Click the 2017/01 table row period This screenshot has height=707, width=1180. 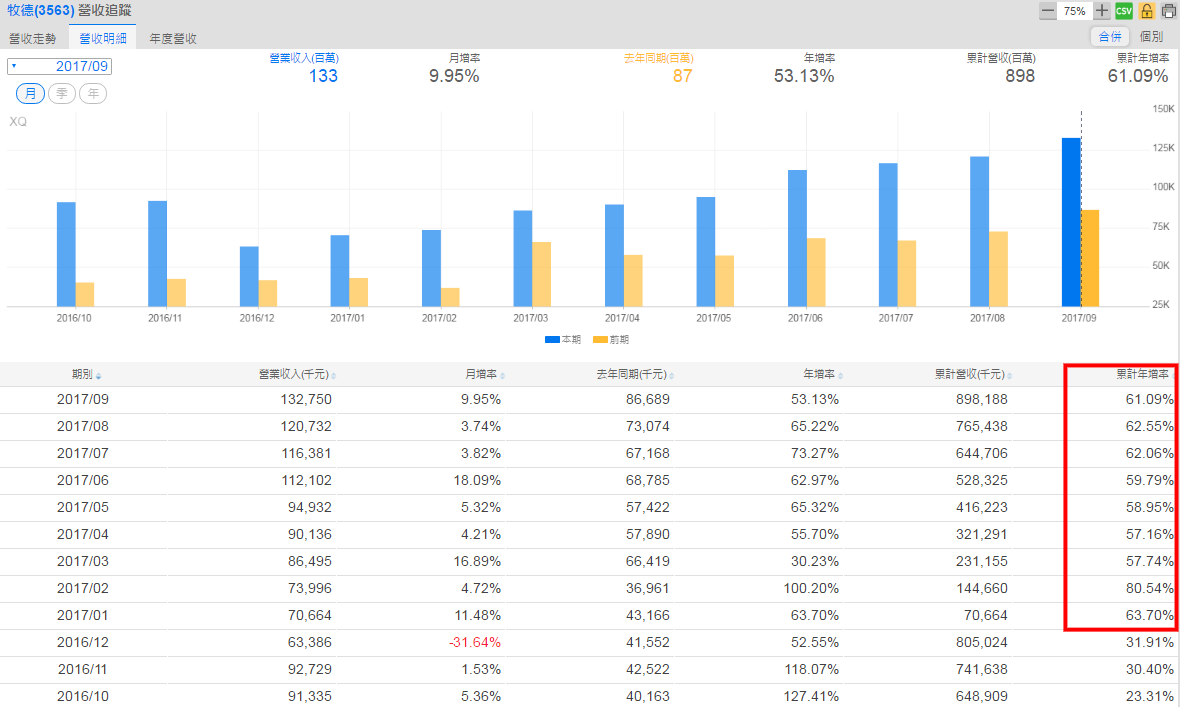point(83,616)
